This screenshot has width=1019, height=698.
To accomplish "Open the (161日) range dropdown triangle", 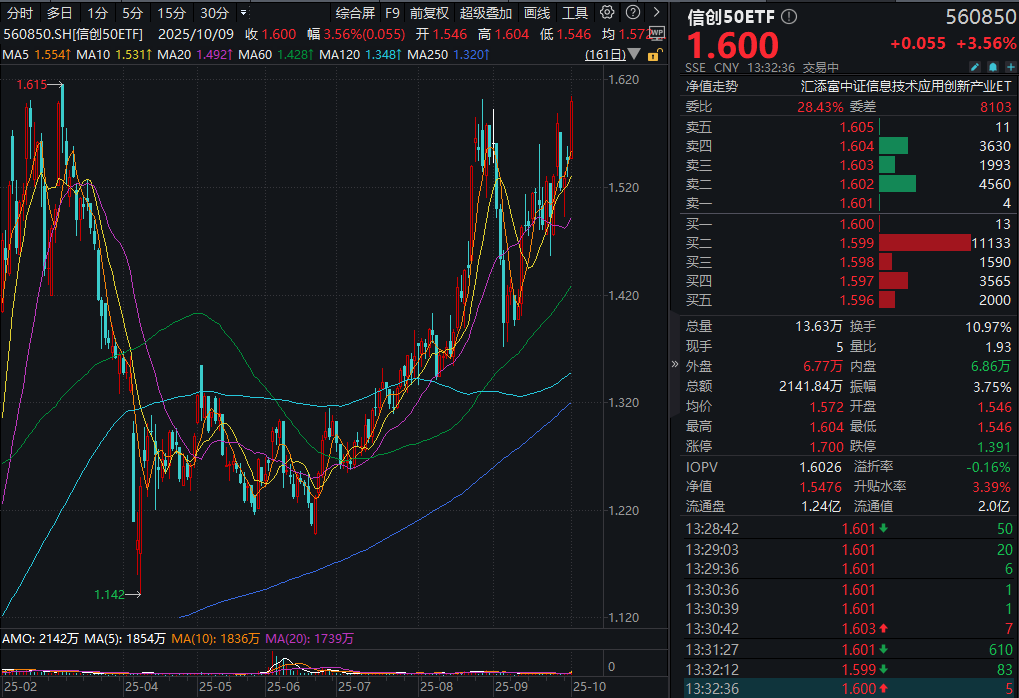I will [632, 53].
